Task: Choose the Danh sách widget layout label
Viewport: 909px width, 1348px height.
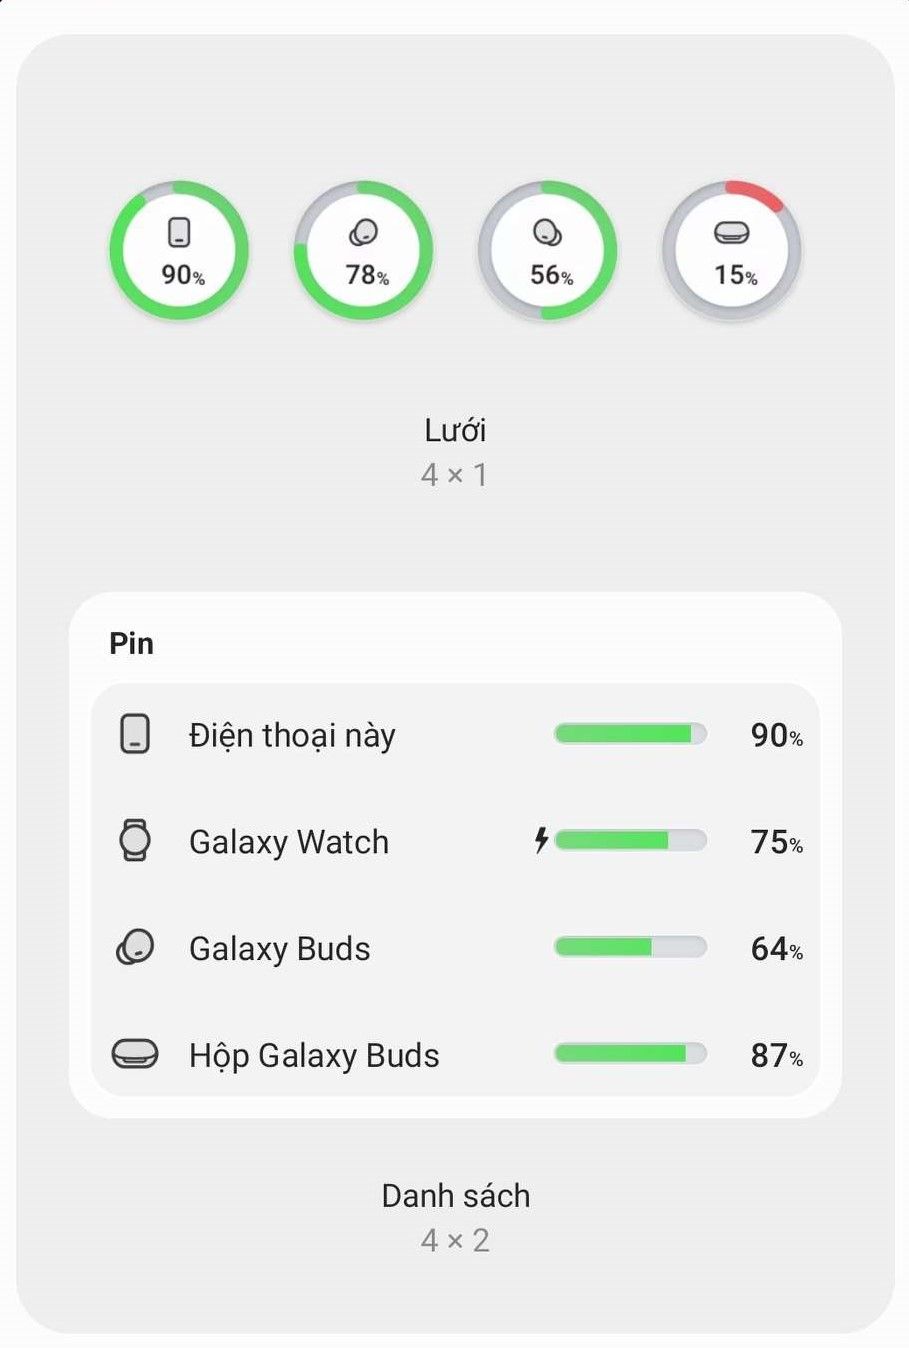Action: coord(456,1196)
